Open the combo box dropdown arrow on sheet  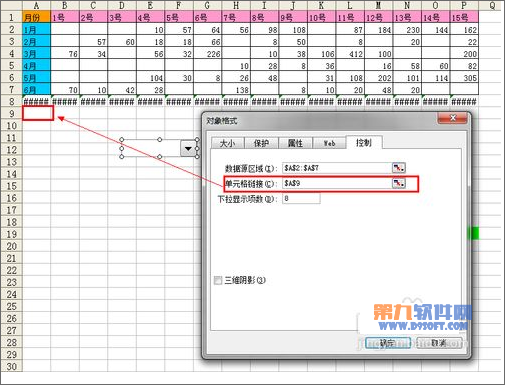pyautogui.click(x=188, y=149)
